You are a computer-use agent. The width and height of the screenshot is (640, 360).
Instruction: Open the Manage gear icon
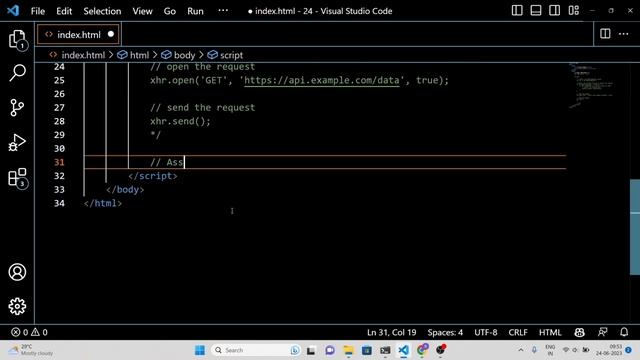click(x=17, y=306)
